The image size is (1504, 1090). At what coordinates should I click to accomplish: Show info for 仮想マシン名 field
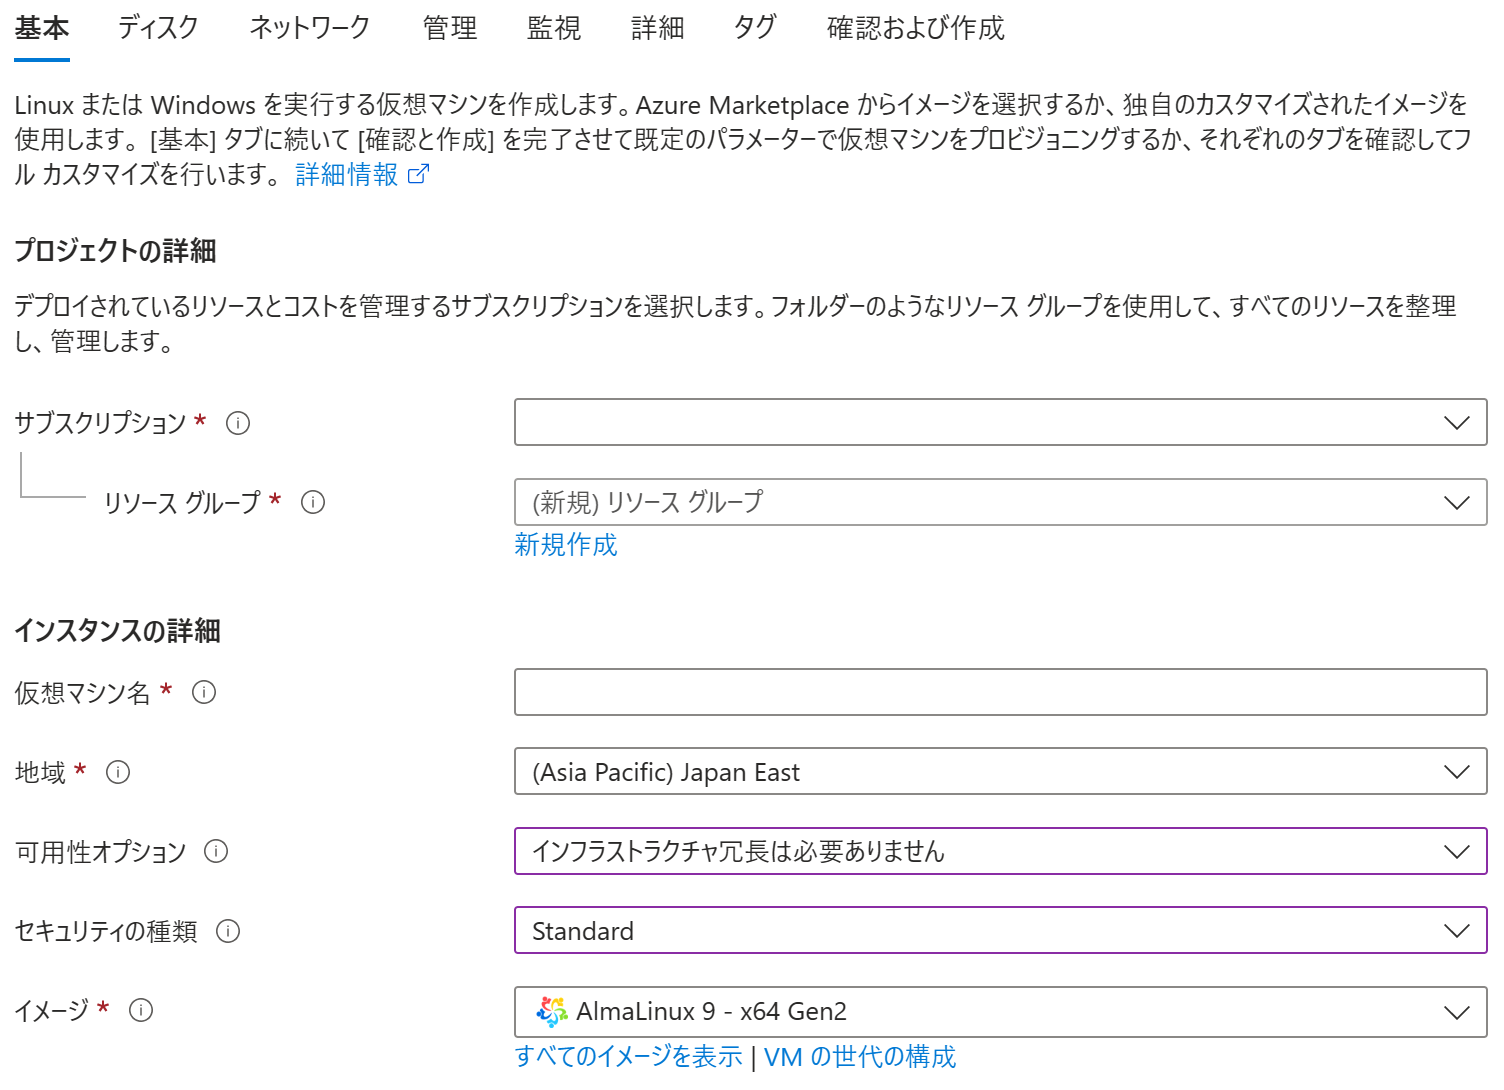204,692
